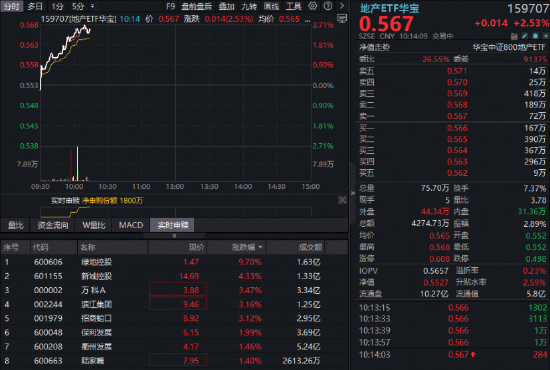This screenshot has height=370, width=550.
Task: Select the MACD indicator tab
Action: point(131,225)
